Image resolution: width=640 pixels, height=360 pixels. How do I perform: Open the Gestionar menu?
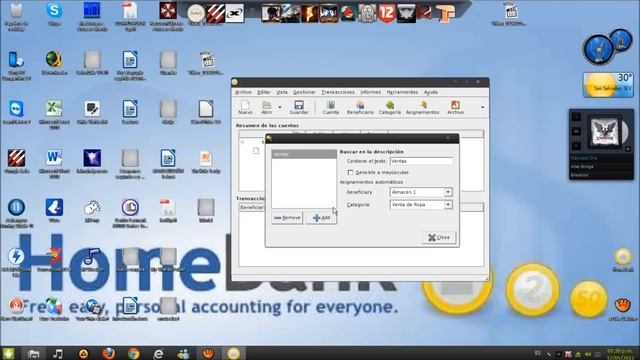click(x=304, y=92)
